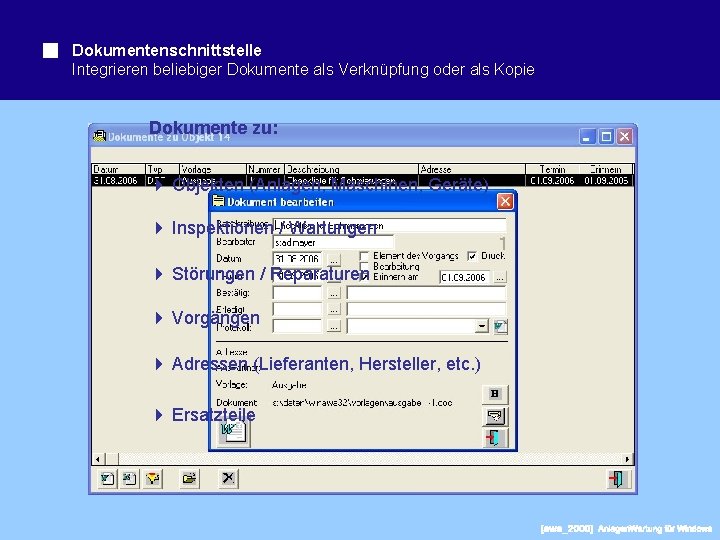Click the print button in Dokument bearbeiten
The width and height of the screenshot is (720, 540).
pos(495,416)
